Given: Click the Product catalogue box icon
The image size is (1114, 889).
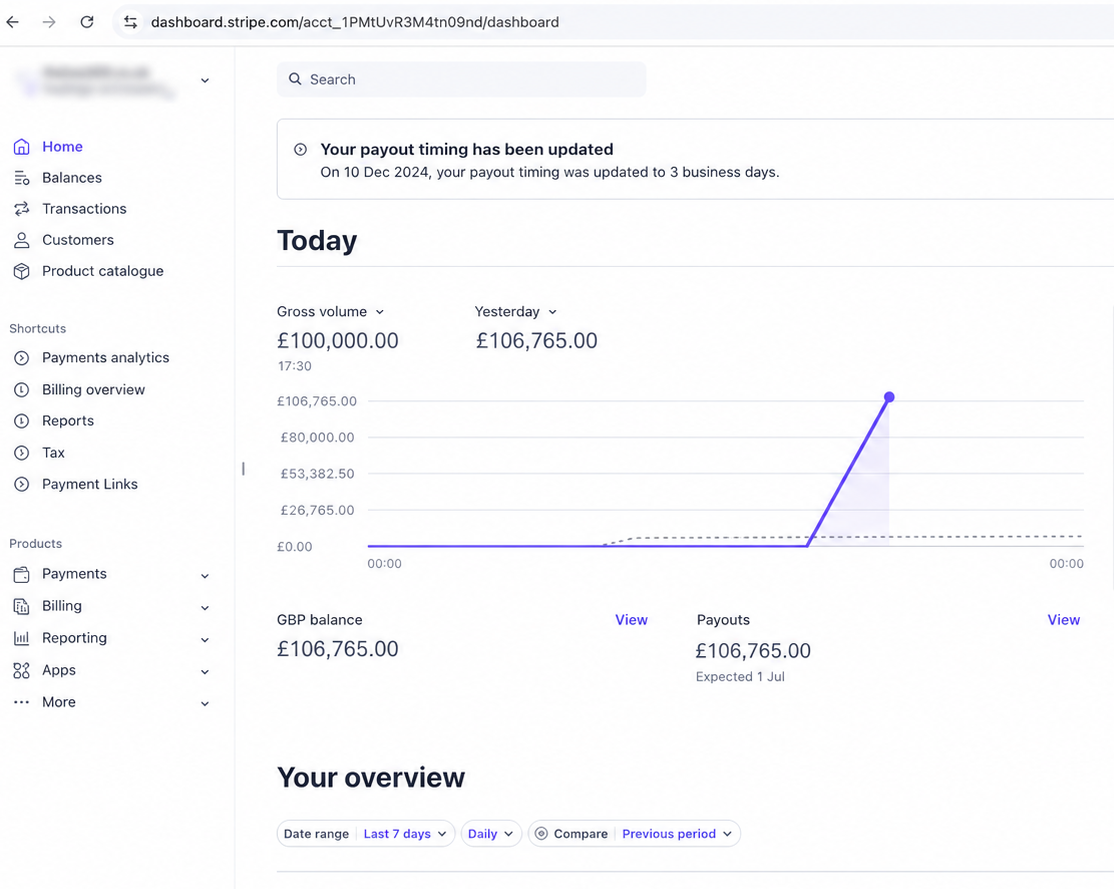Looking at the screenshot, I should pos(22,271).
